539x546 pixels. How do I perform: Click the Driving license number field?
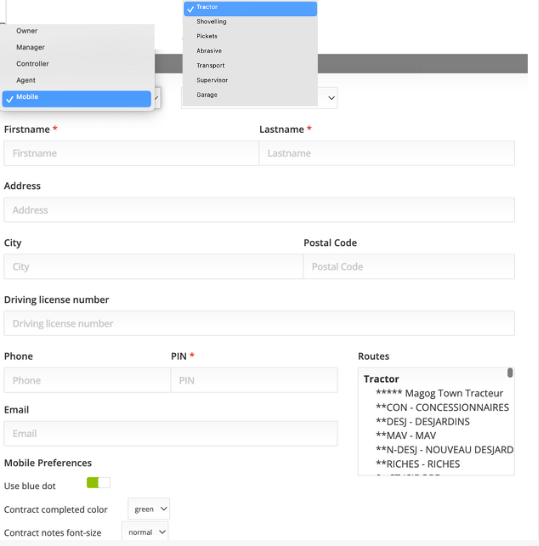(259, 323)
